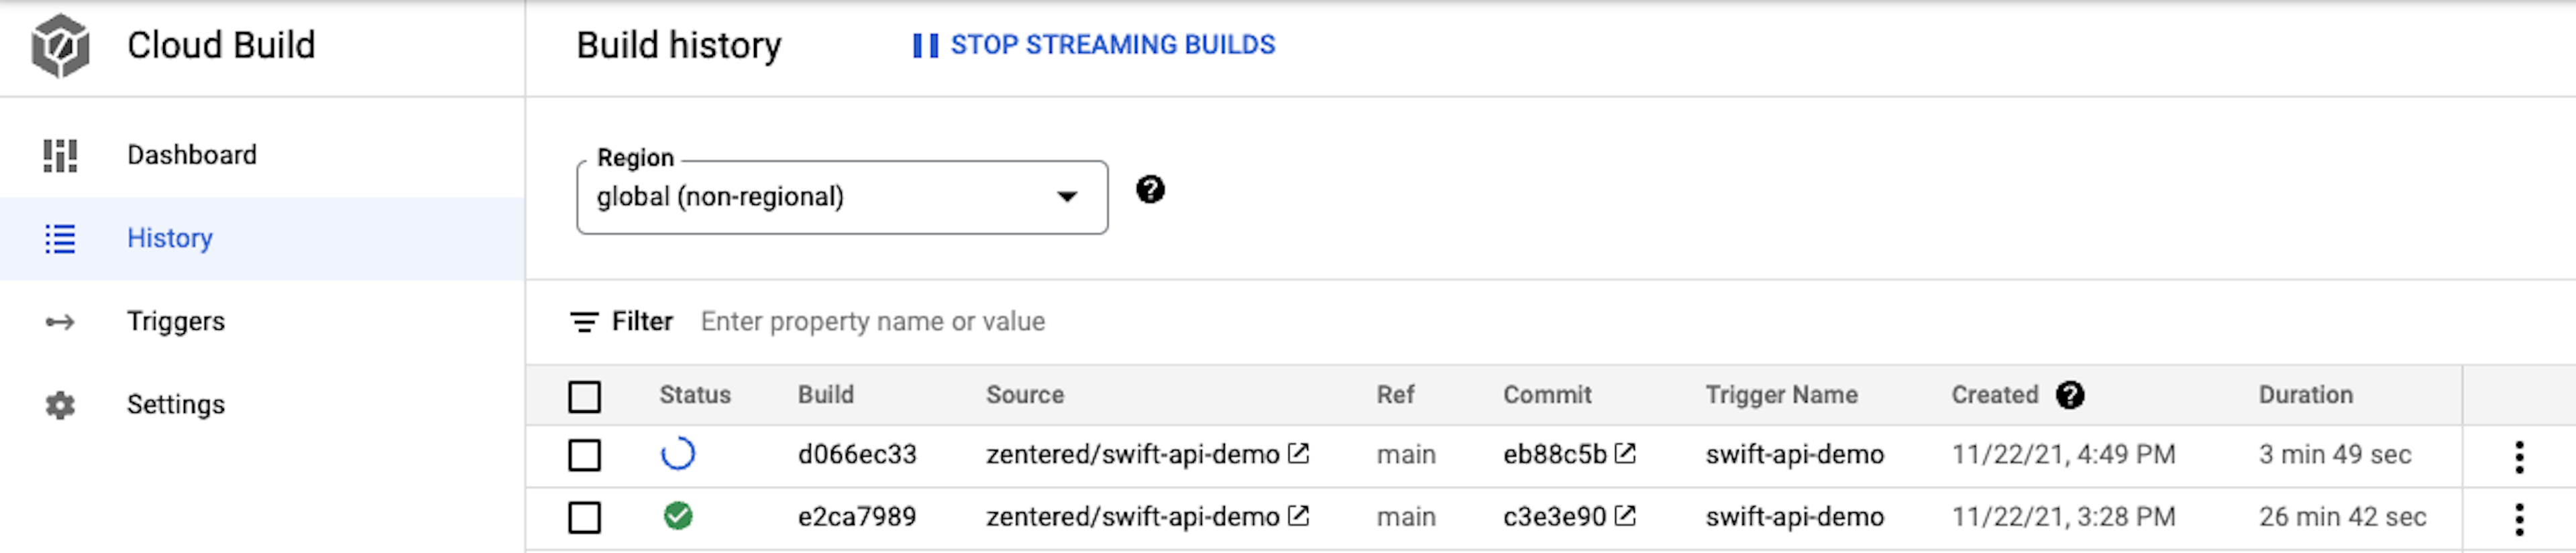
Task: Click Stop Streaming Builds button
Action: (x=1094, y=45)
